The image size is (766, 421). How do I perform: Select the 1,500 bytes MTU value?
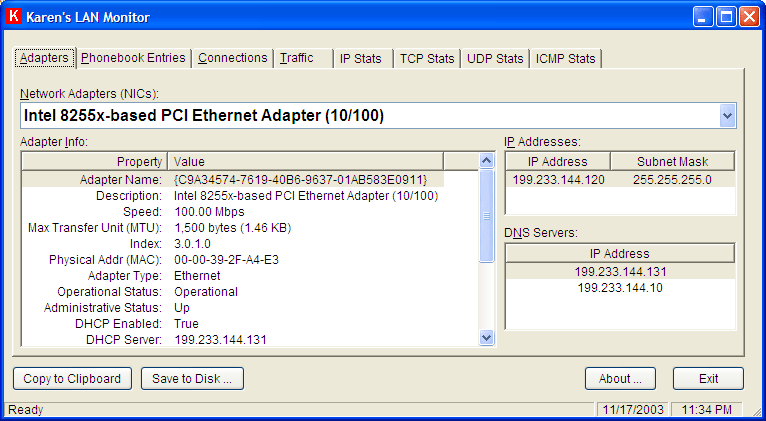pyautogui.click(x=233, y=228)
